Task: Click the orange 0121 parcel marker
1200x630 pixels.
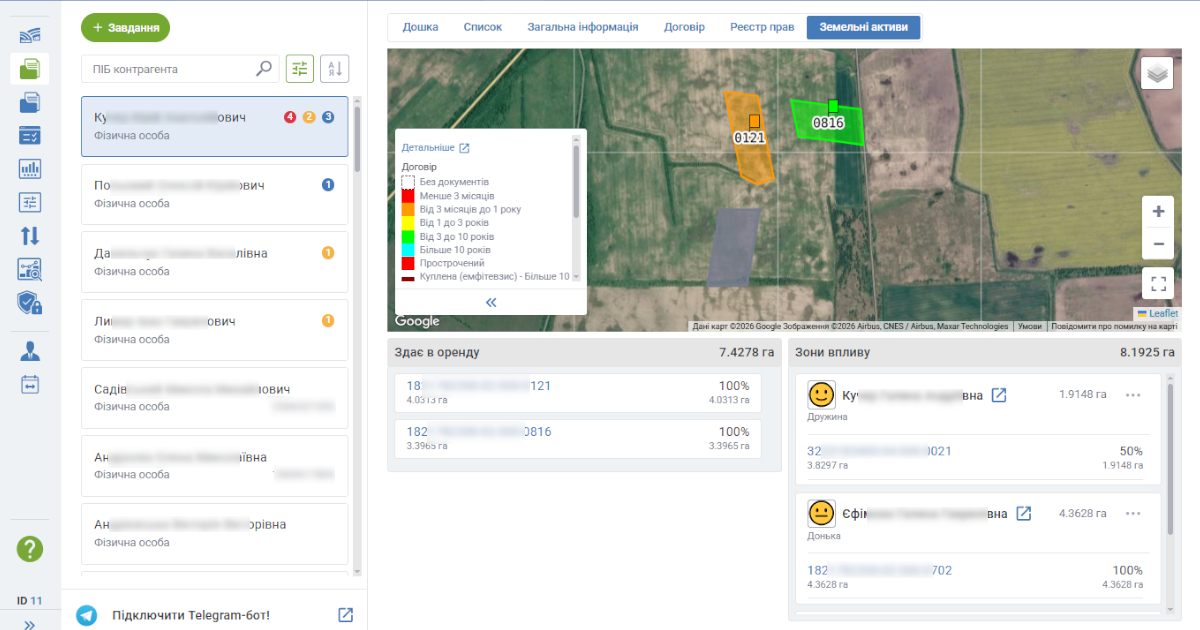Action: (x=754, y=121)
